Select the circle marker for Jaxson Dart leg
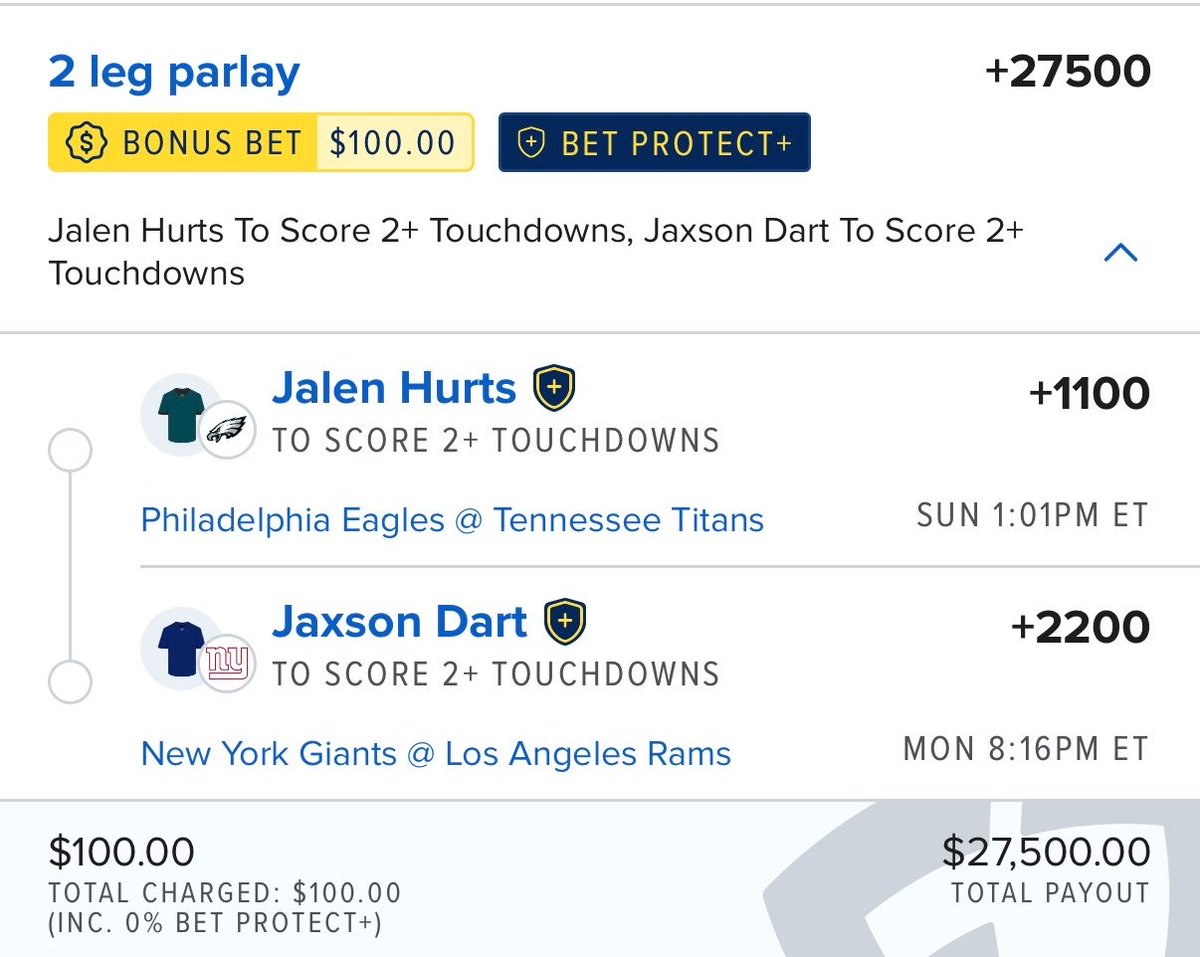This screenshot has width=1200, height=957. tap(70, 685)
